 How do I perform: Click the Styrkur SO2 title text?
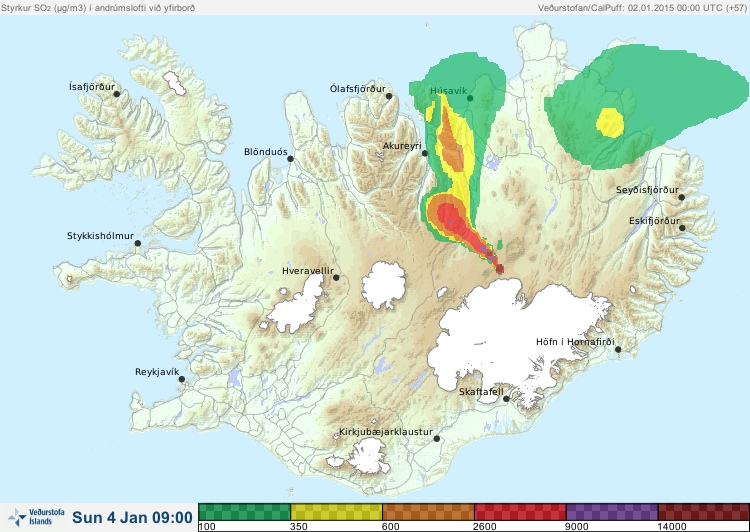[x=98, y=8]
